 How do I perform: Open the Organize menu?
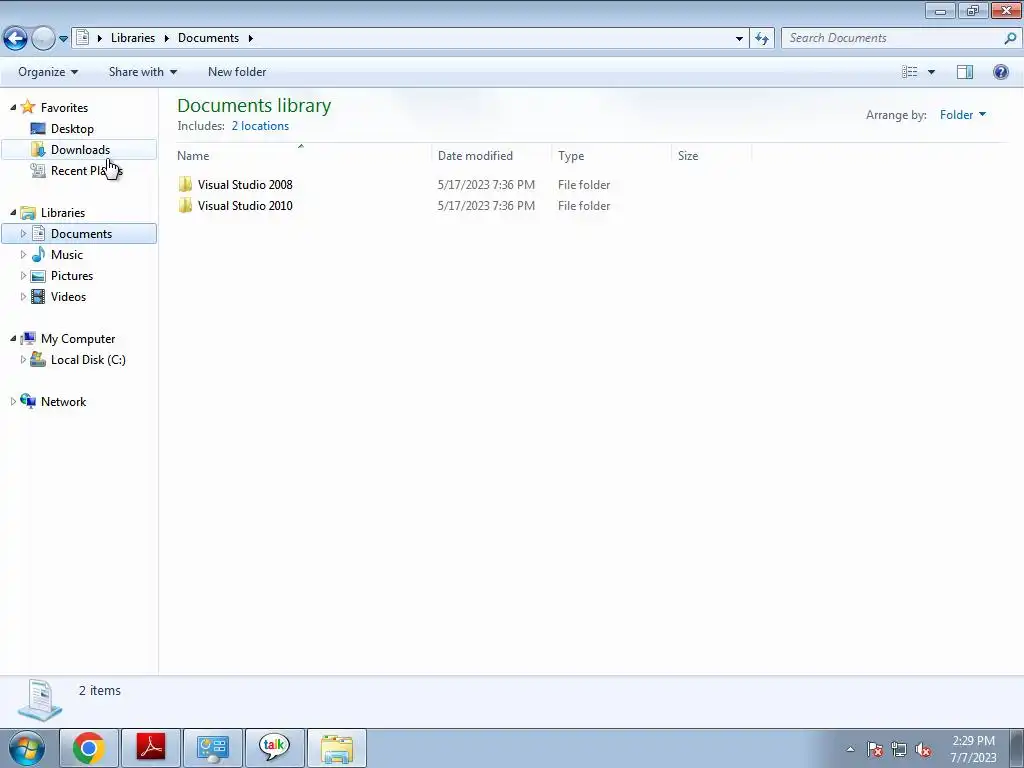[48, 72]
